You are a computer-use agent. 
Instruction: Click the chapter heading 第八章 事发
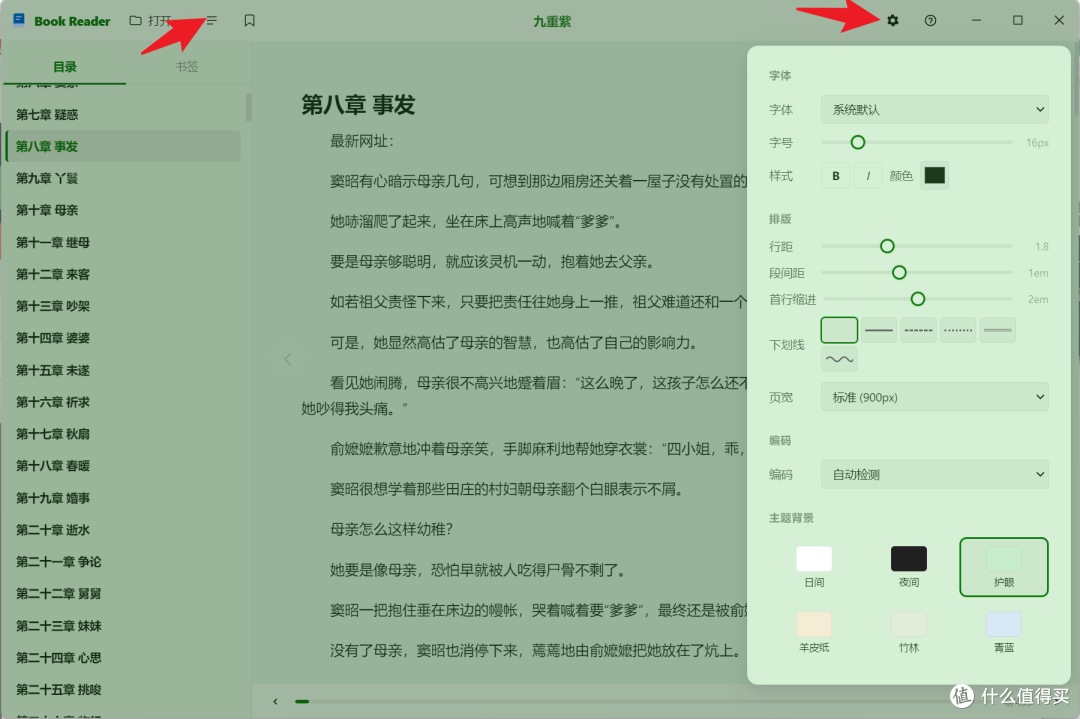click(358, 105)
